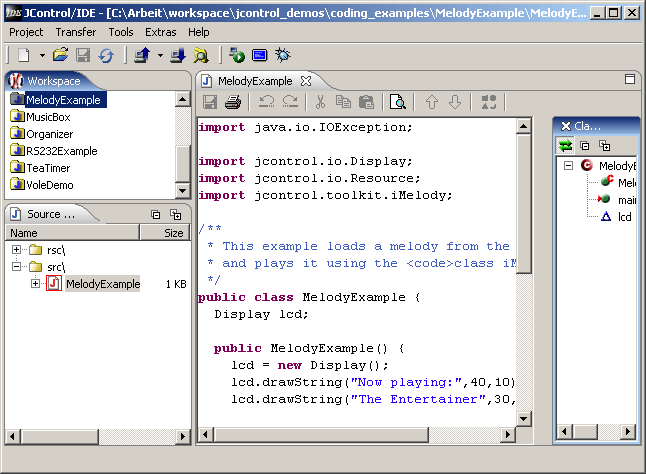Expand the rsc\ folder in Source tree
Image resolution: width=646 pixels, height=474 pixels.
17,249
